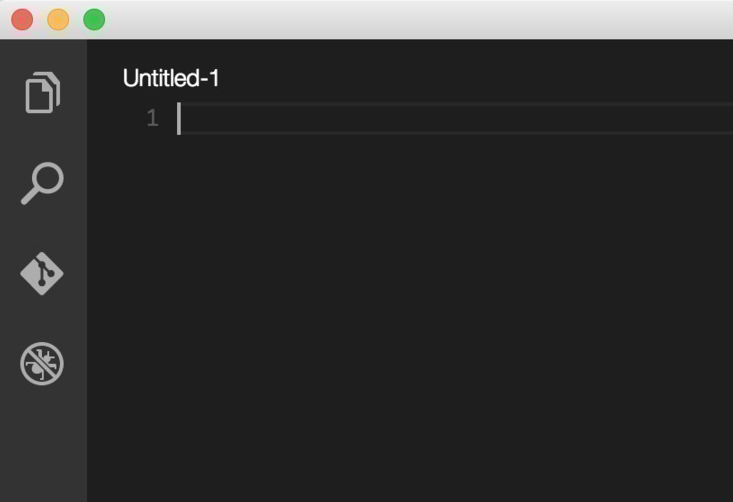This screenshot has height=502, width=733.
Task: Click the gap between Explorer and Search icons
Action: click(43, 138)
